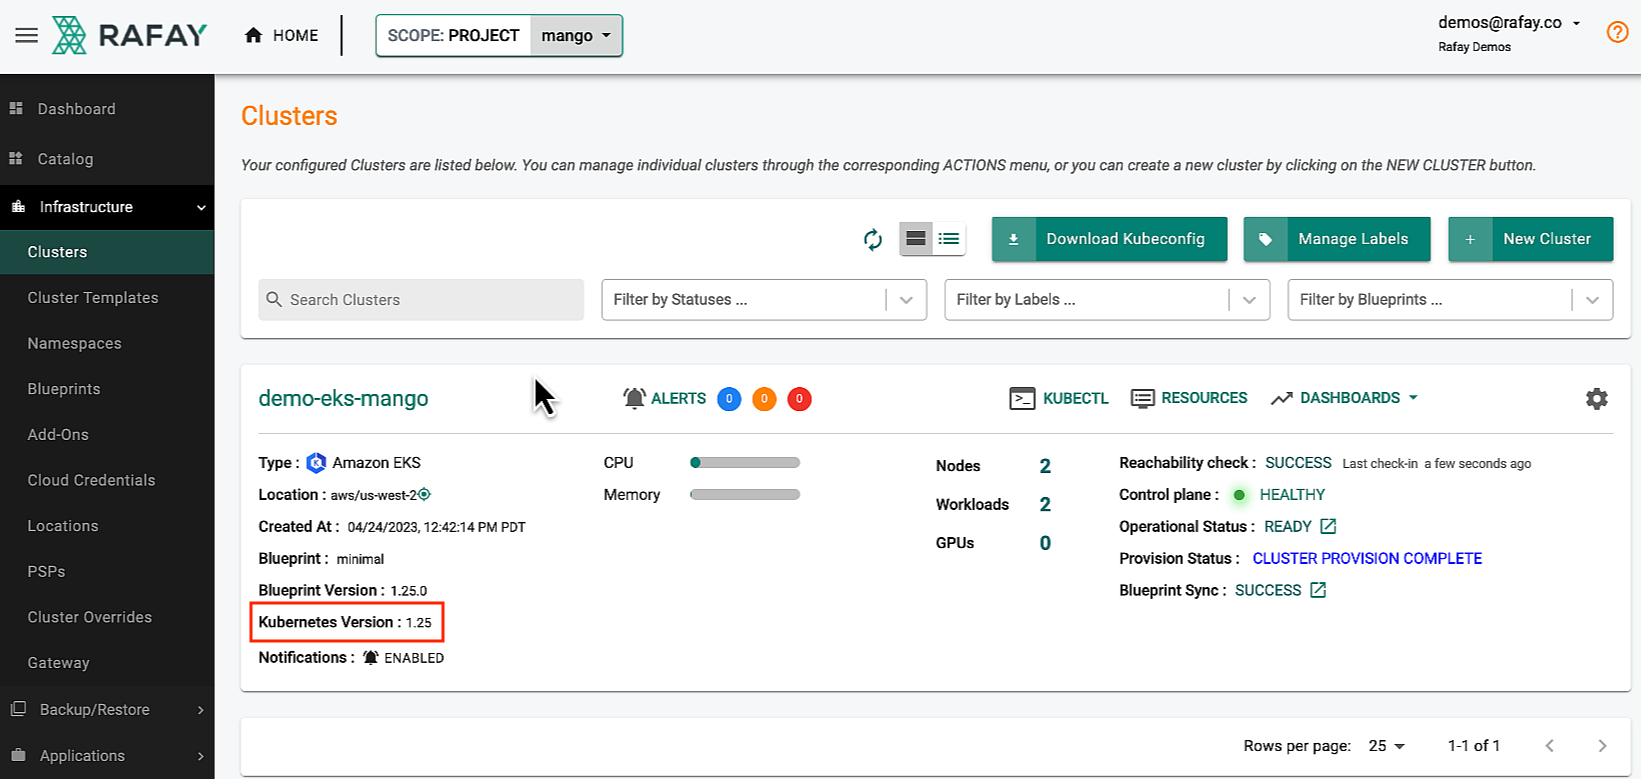Open Blueprint Sync SUCCESS external link icon
Screen dimensions: 1641x779
click(1318, 590)
